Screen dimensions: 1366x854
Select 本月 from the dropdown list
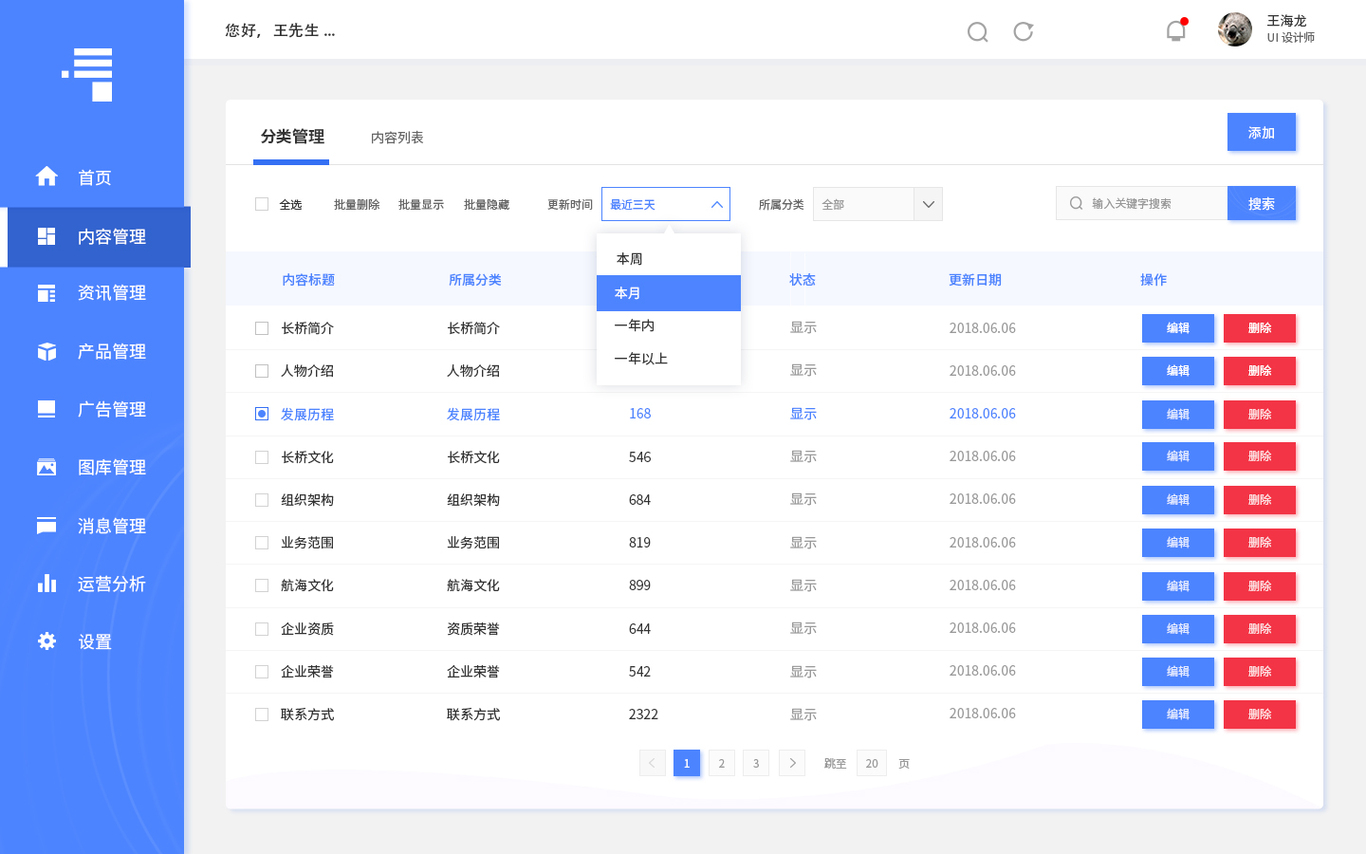[x=668, y=293]
